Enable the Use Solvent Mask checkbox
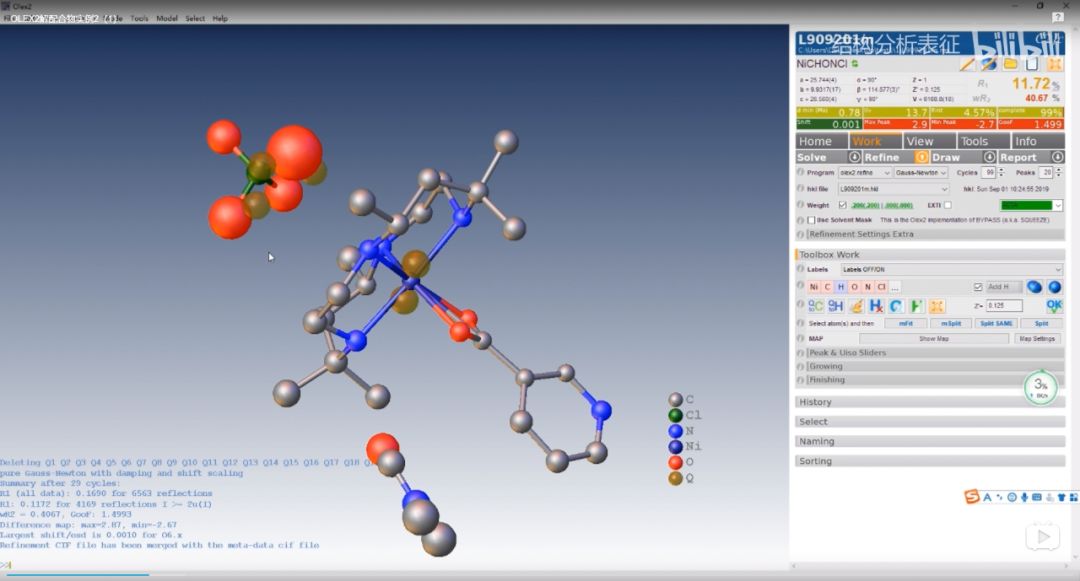Screen dimensions: 1080x581 pyautogui.click(x=811, y=220)
